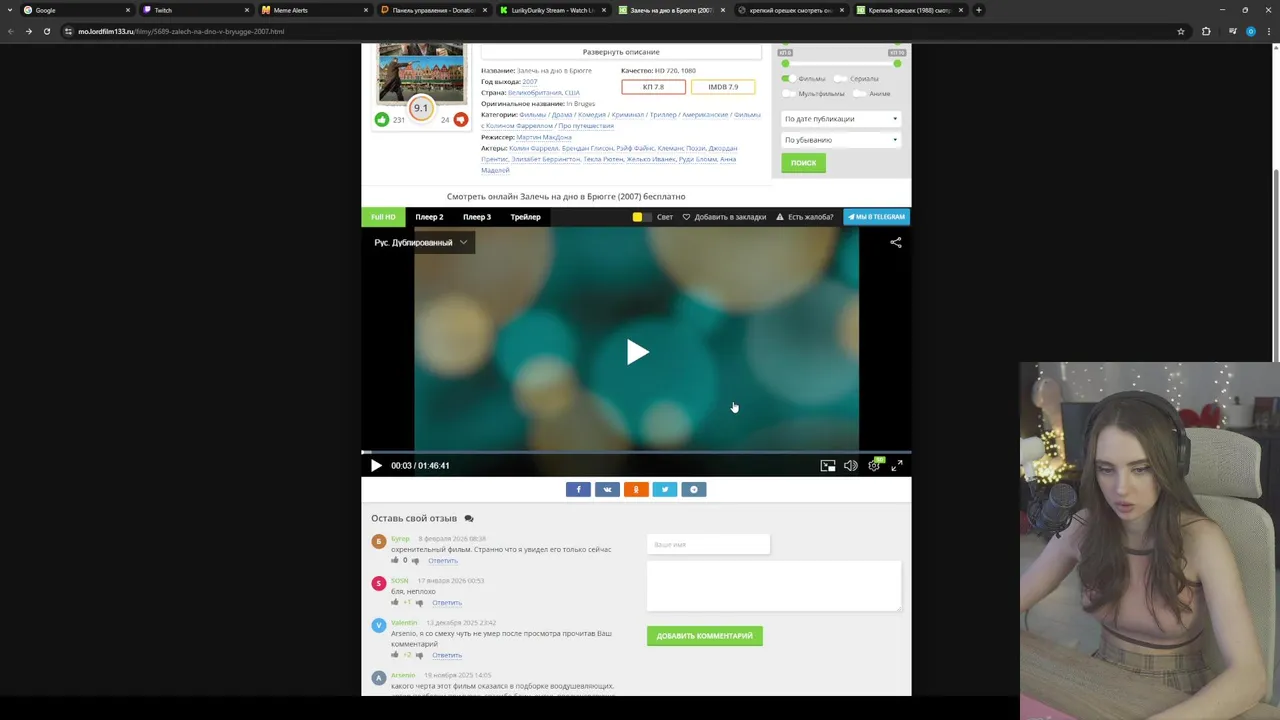Reload the page with the refresh icon
Viewport: 1280px width, 720px height.
tap(46, 31)
